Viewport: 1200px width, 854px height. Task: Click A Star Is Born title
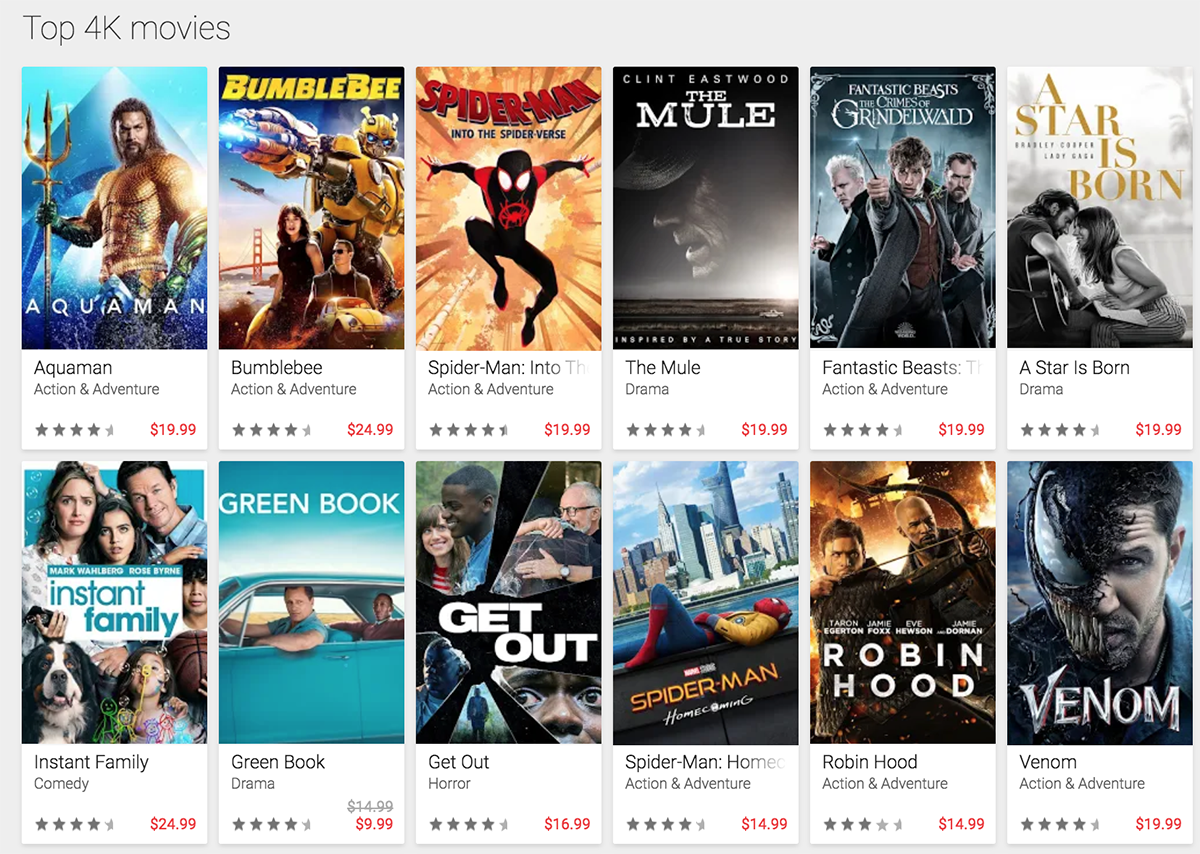point(1074,368)
